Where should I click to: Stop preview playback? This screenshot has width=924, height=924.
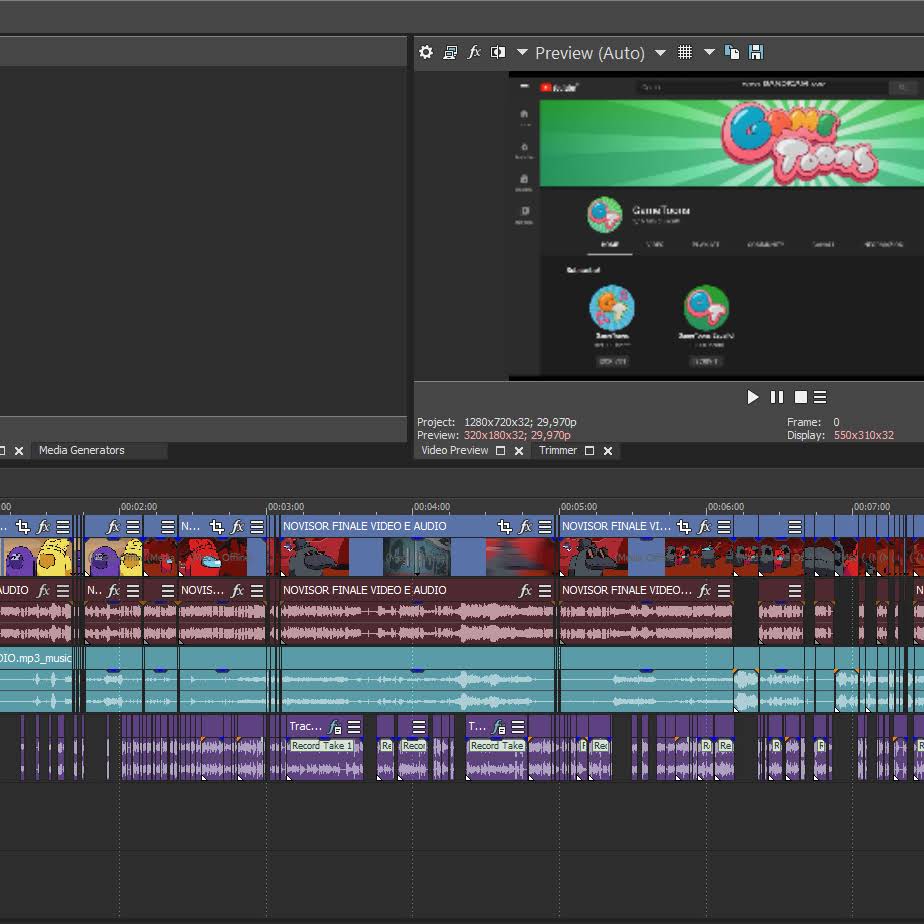click(x=800, y=397)
